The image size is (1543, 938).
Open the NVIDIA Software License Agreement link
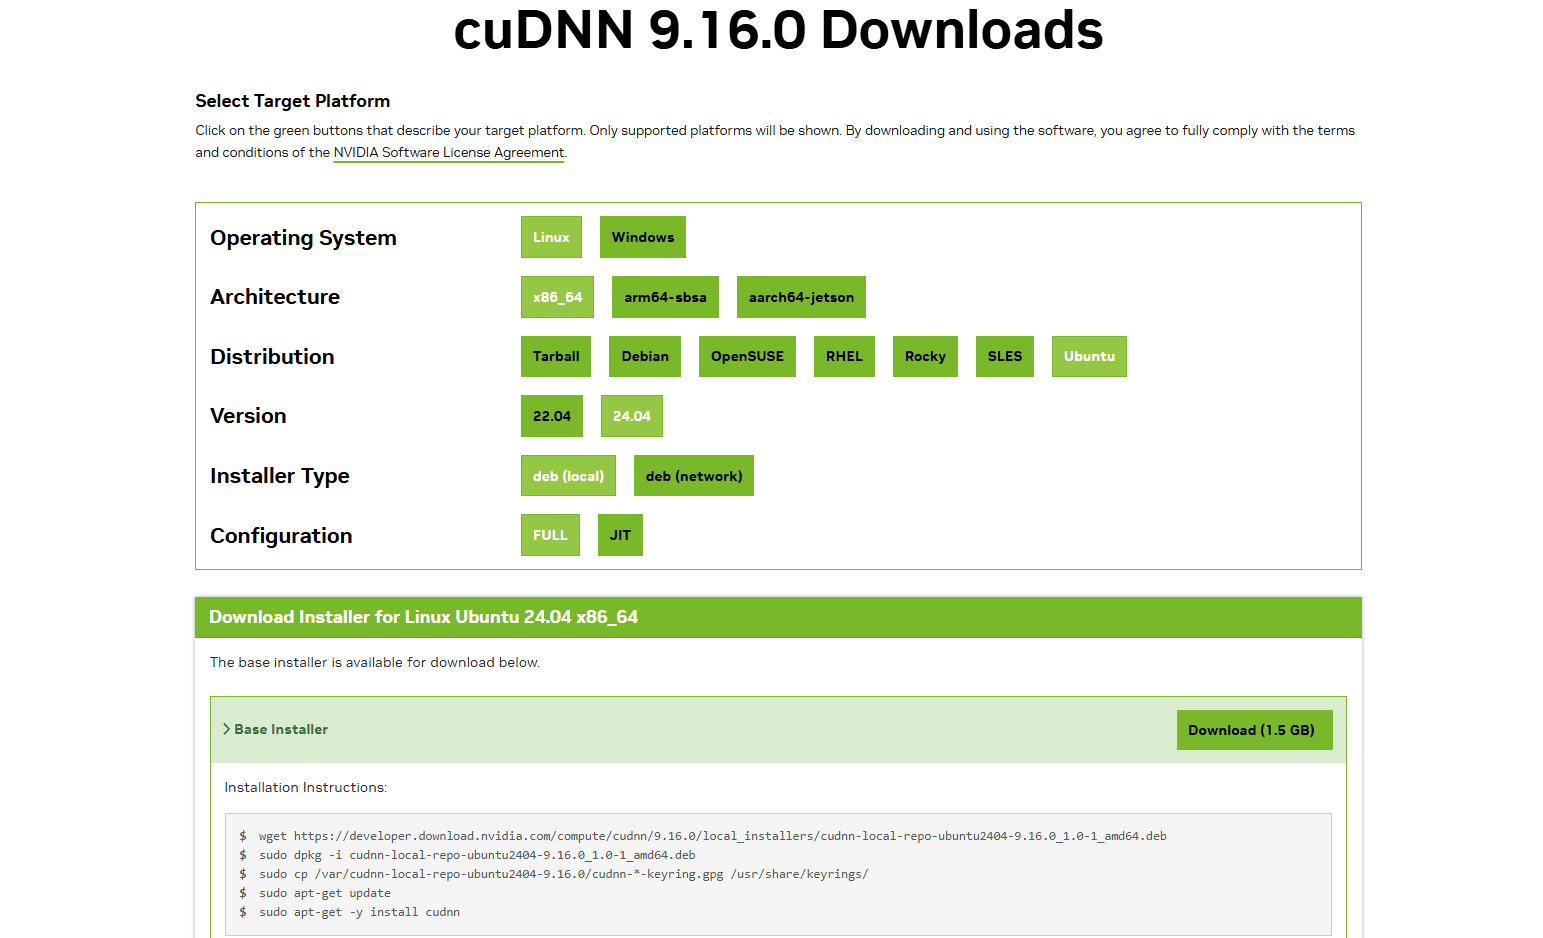point(449,153)
